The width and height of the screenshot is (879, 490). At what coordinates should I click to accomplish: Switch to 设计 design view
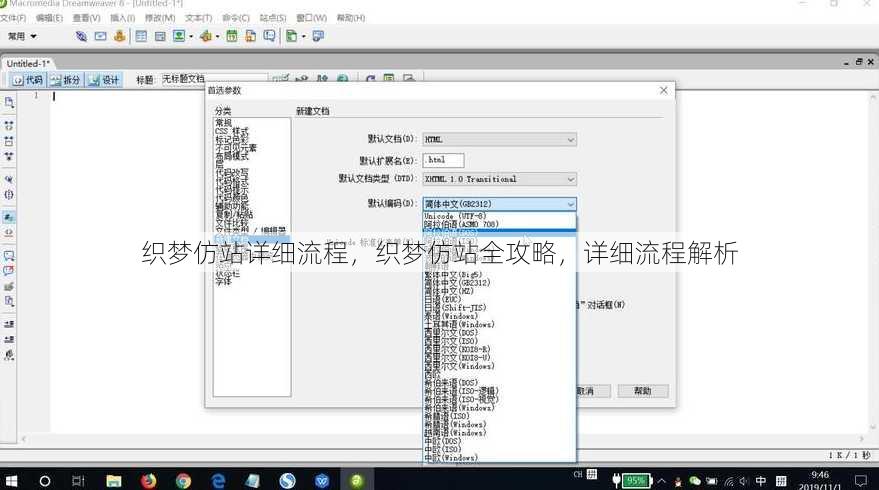pyautogui.click(x=104, y=80)
